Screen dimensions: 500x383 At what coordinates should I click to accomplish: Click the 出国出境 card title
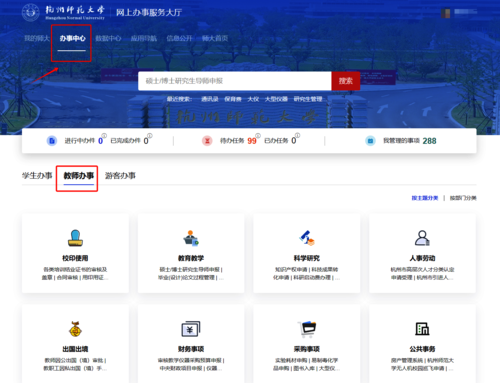[75, 349]
